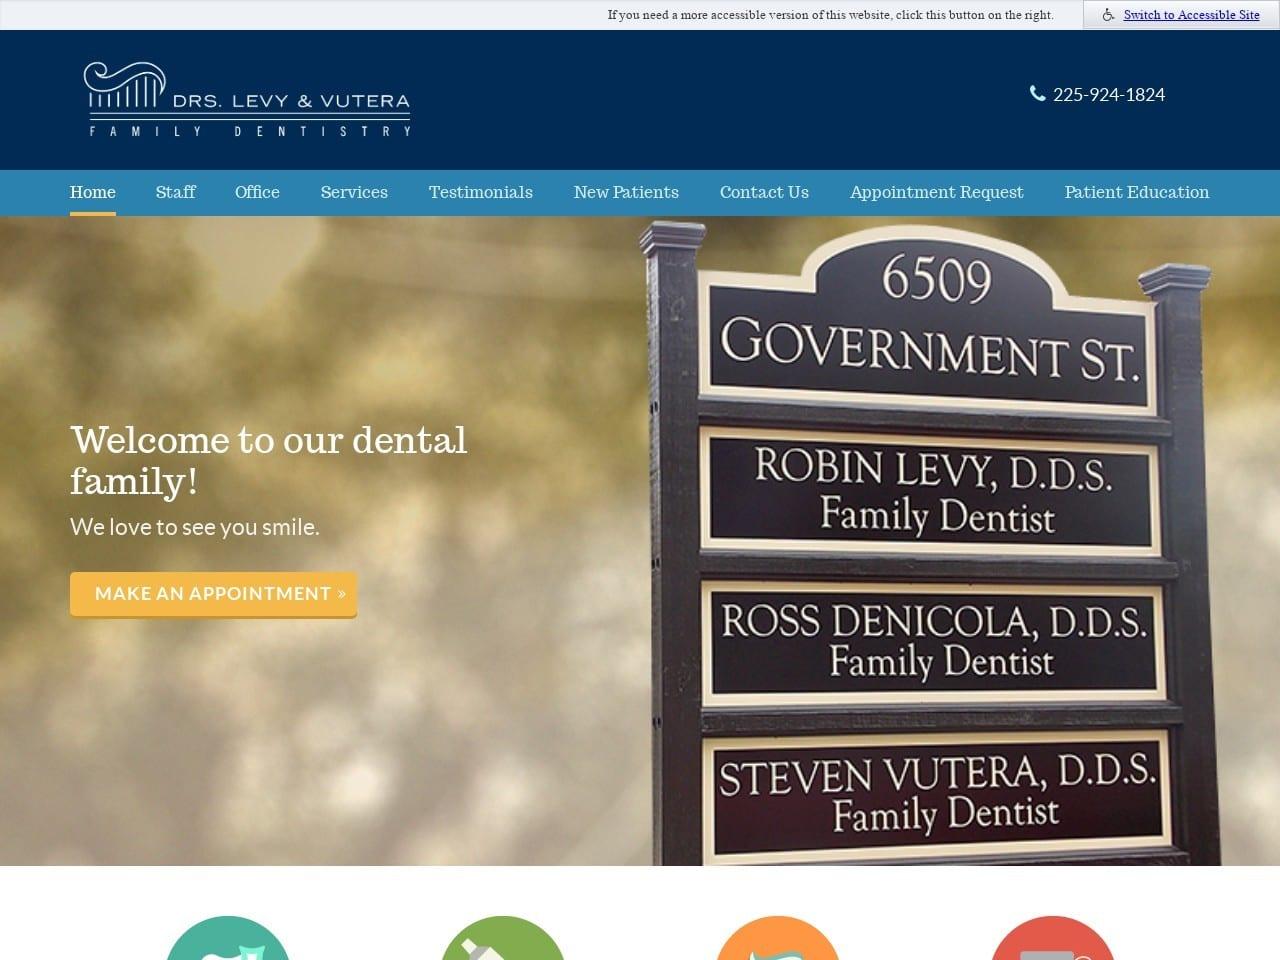Open the Testimonials page
Screen dimensions: 1280x960
click(481, 192)
